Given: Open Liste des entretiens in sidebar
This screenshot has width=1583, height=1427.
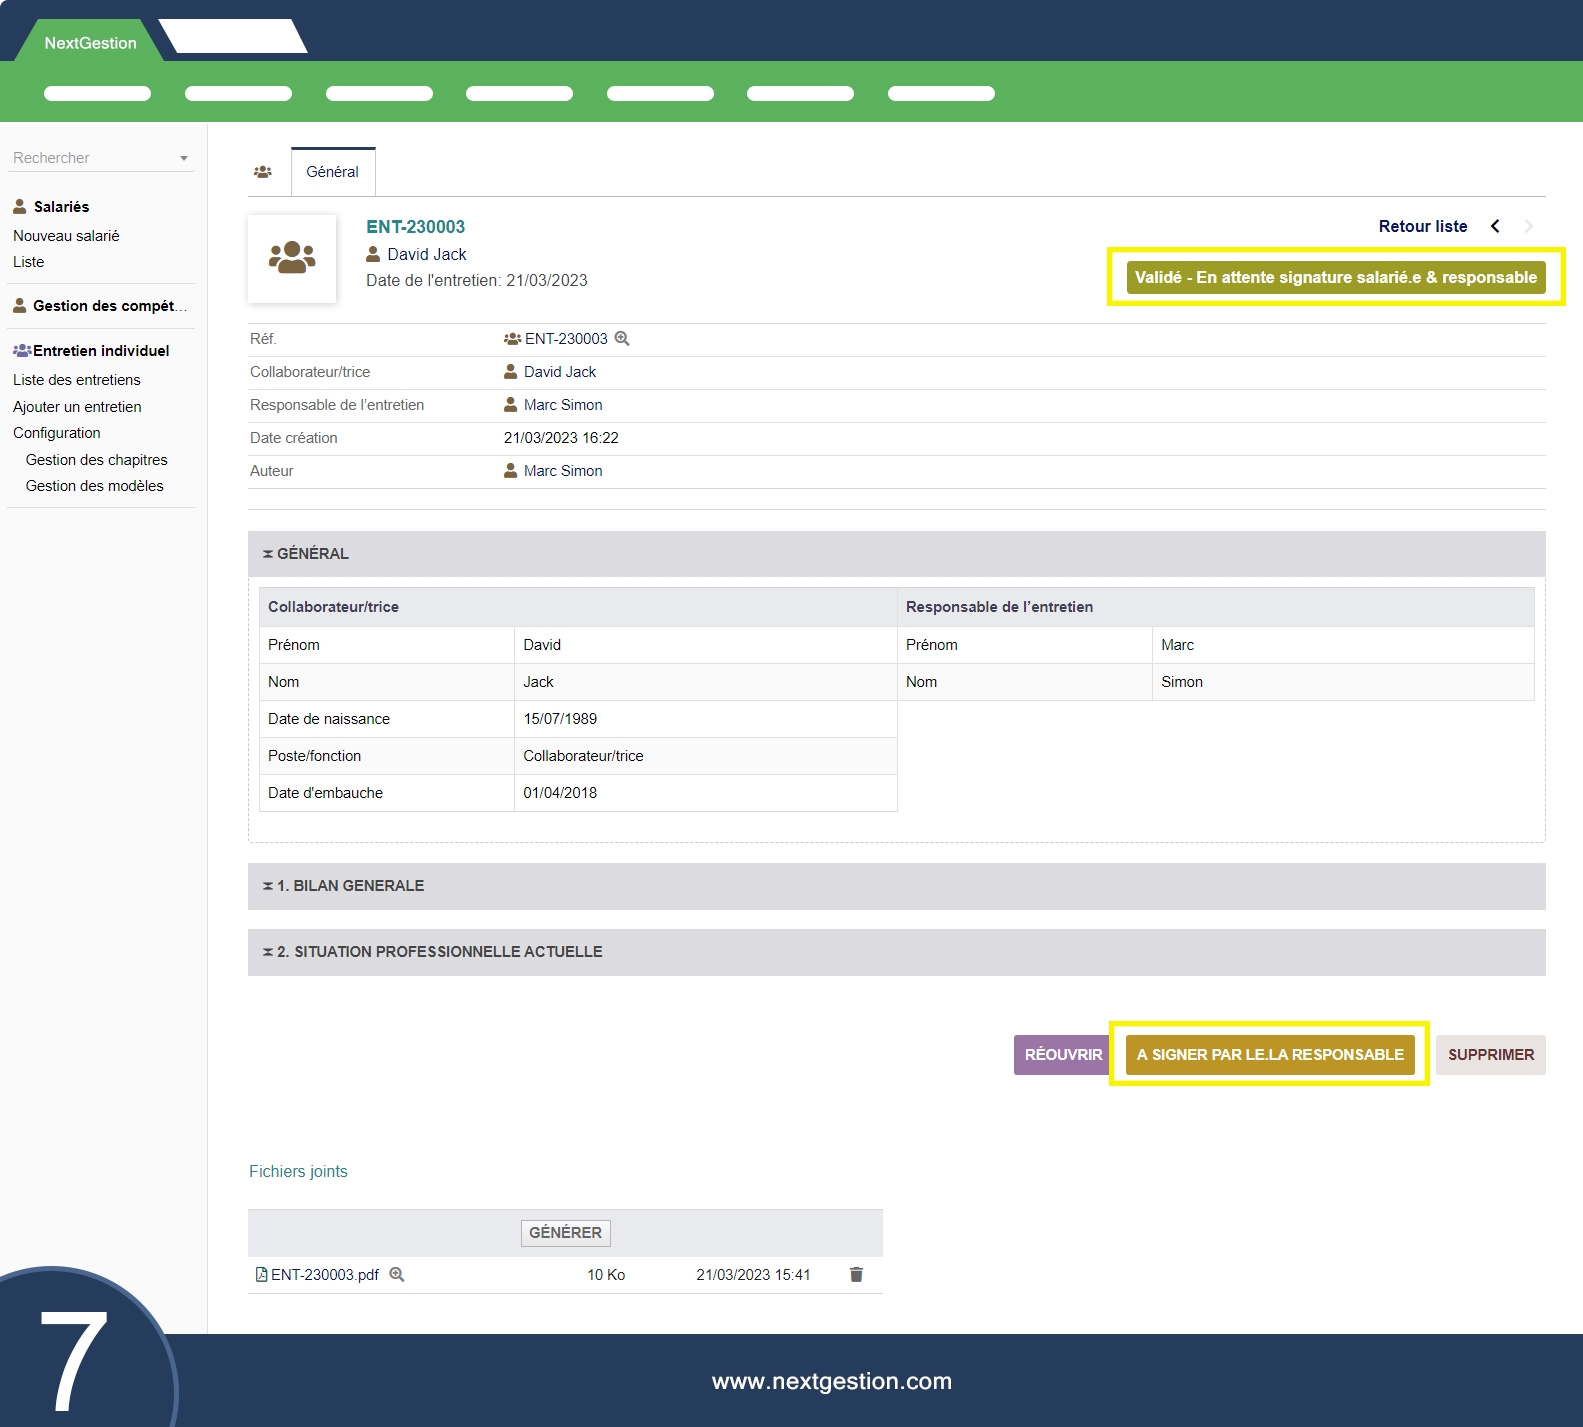Looking at the screenshot, I should 77,380.
